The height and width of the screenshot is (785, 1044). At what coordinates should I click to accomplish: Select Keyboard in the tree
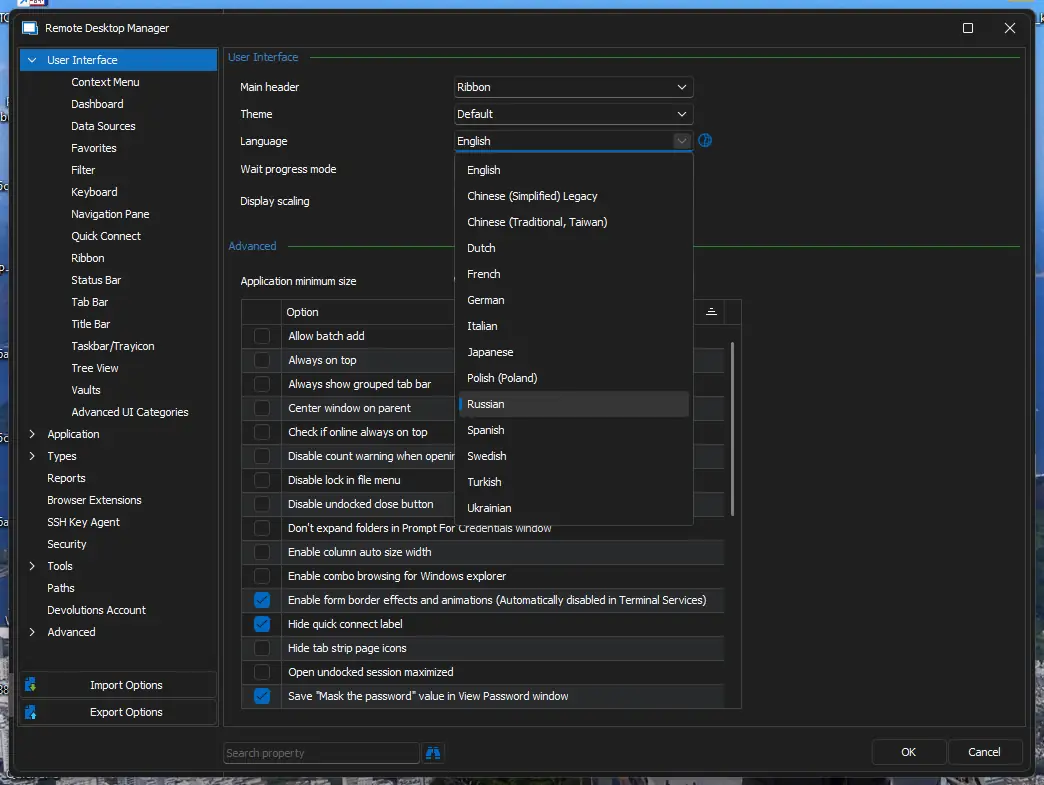coord(94,192)
